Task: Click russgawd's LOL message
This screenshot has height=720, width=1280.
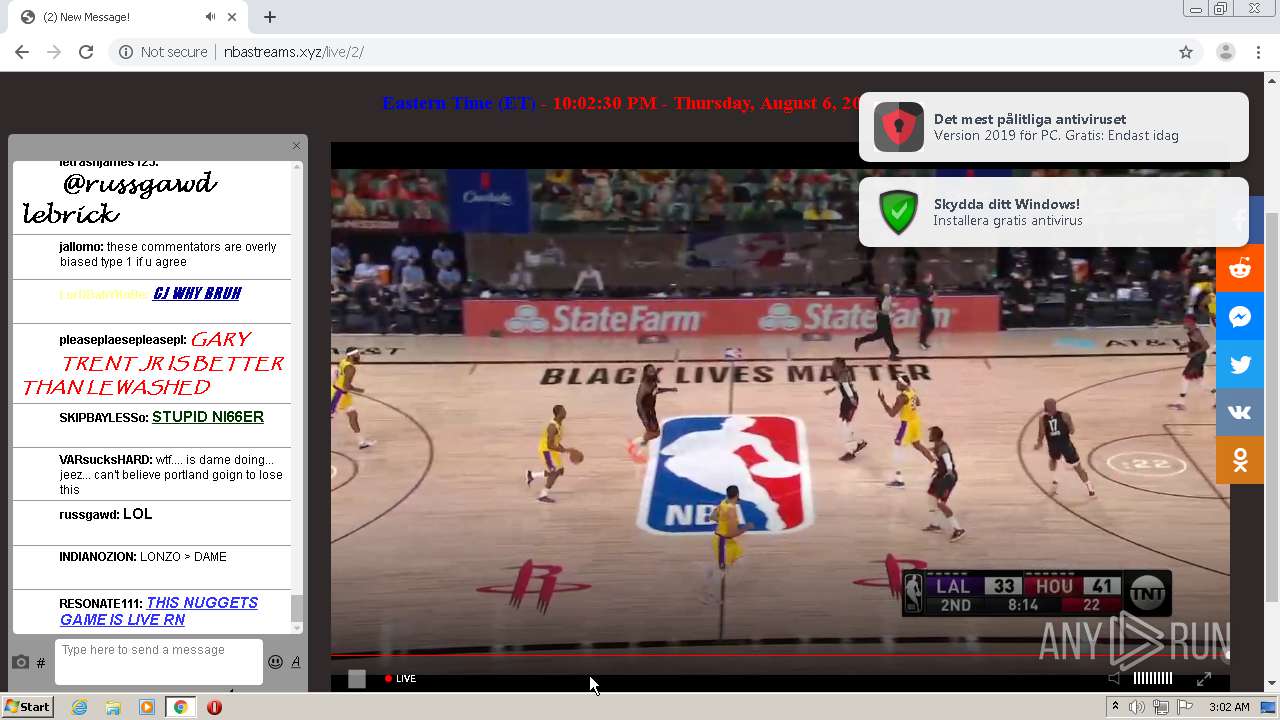Action: tap(137, 514)
